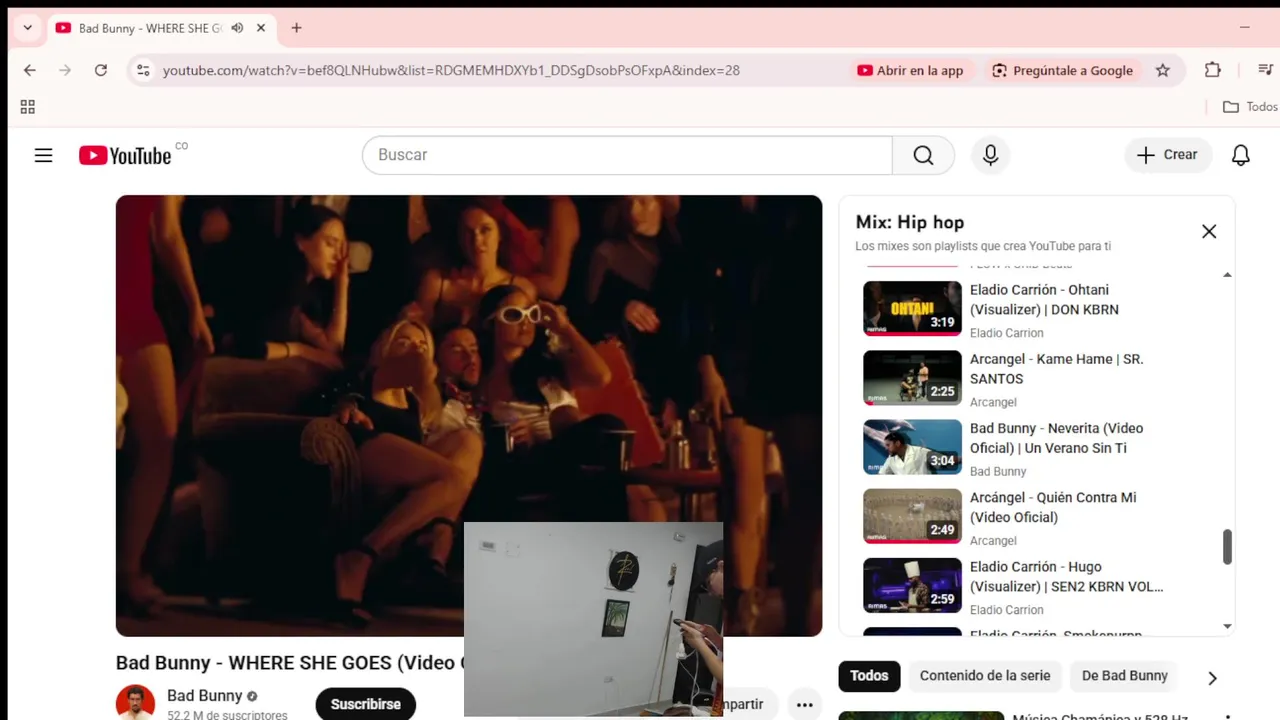
Task: Open Bad Bunny - Neverita (Video Oficial) title
Action: pos(1056,438)
